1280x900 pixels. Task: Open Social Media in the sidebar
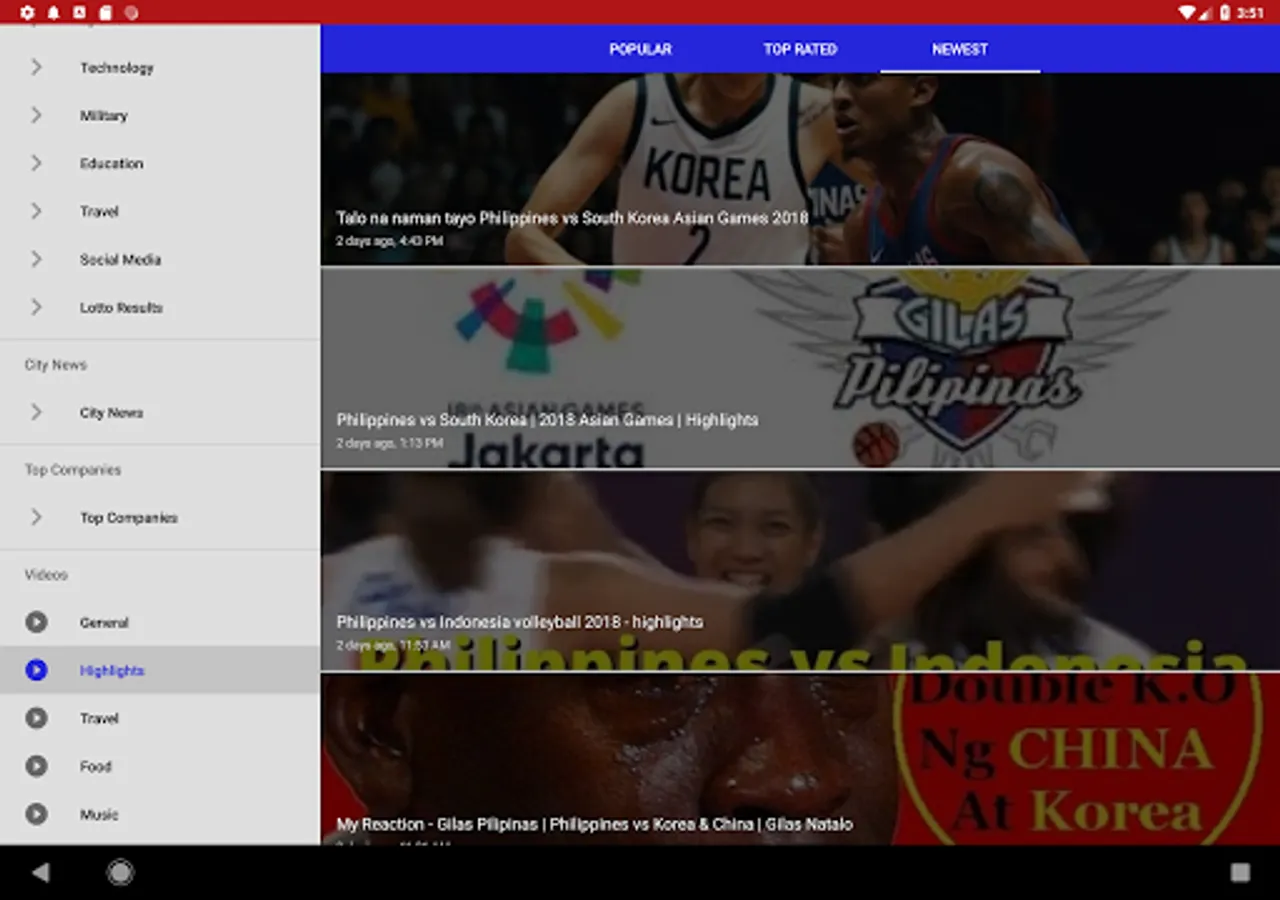point(160,259)
